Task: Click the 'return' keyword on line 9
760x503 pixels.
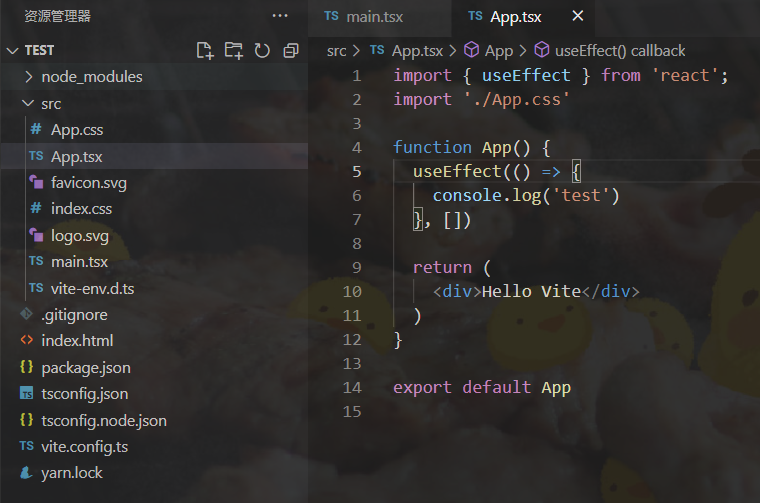Action: tap(442, 267)
